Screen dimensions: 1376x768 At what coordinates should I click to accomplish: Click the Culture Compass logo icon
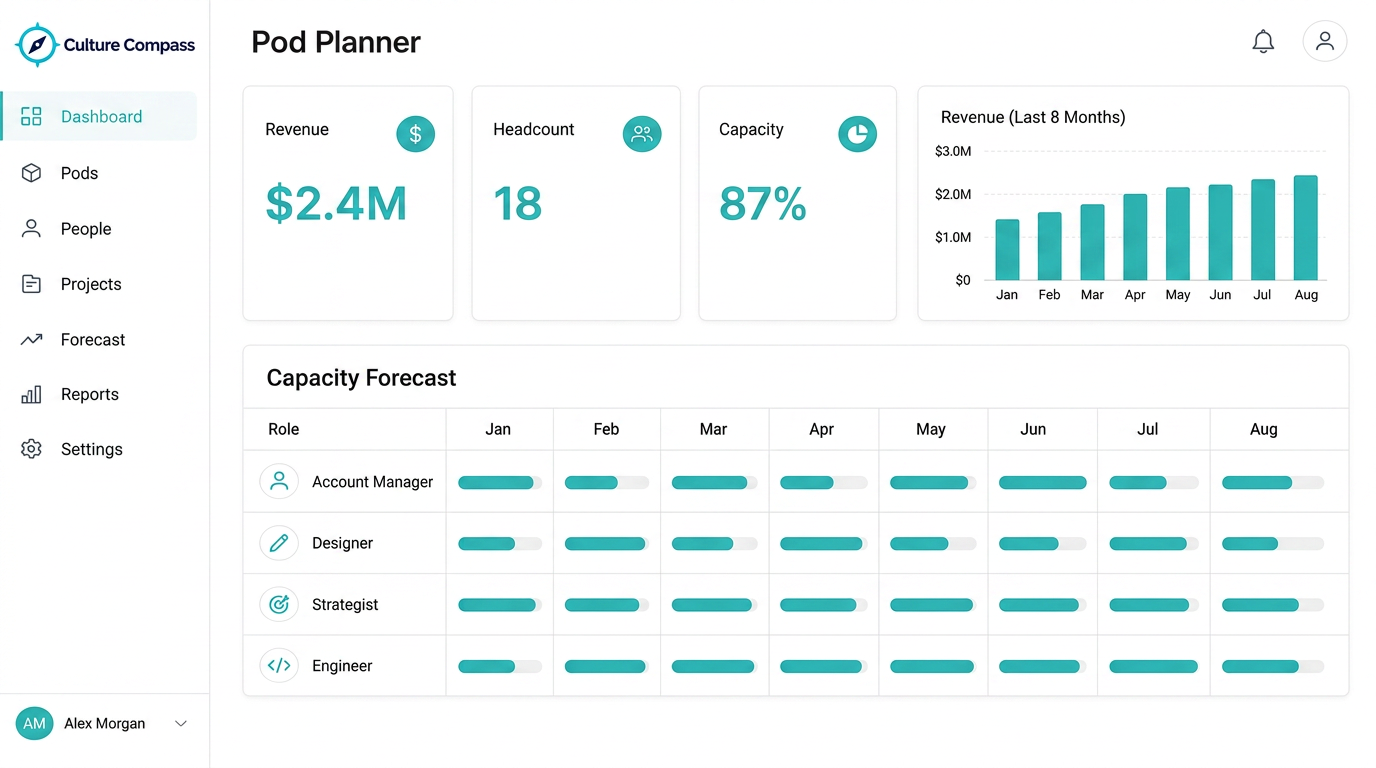pyautogui.click(x=37, y=44)
